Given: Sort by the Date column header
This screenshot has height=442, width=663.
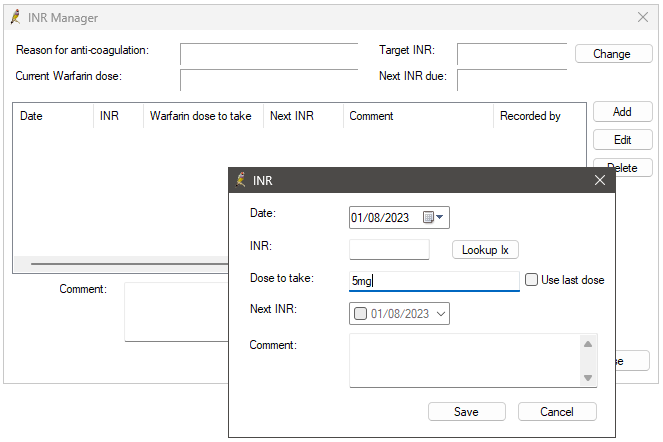Looking at the screenshot, I should click(x=53, y=115).
